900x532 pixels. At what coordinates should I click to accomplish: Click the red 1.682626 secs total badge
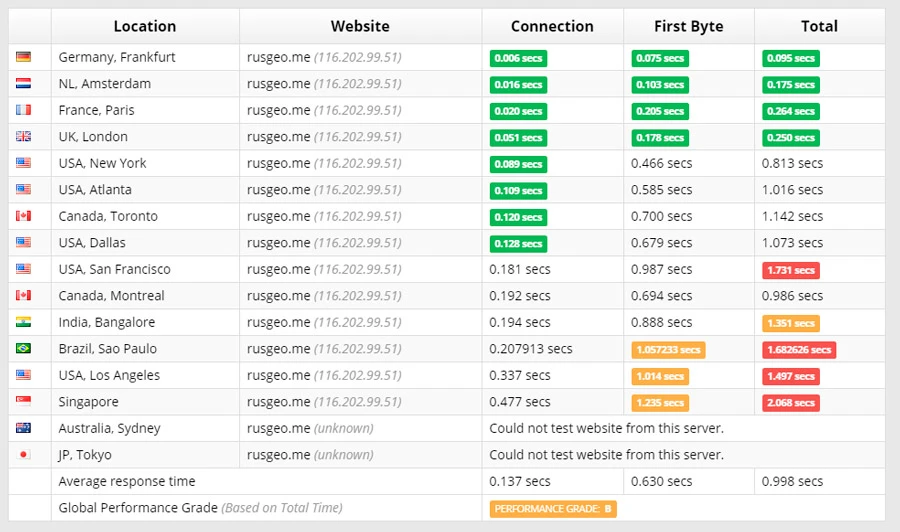(799, 350)
